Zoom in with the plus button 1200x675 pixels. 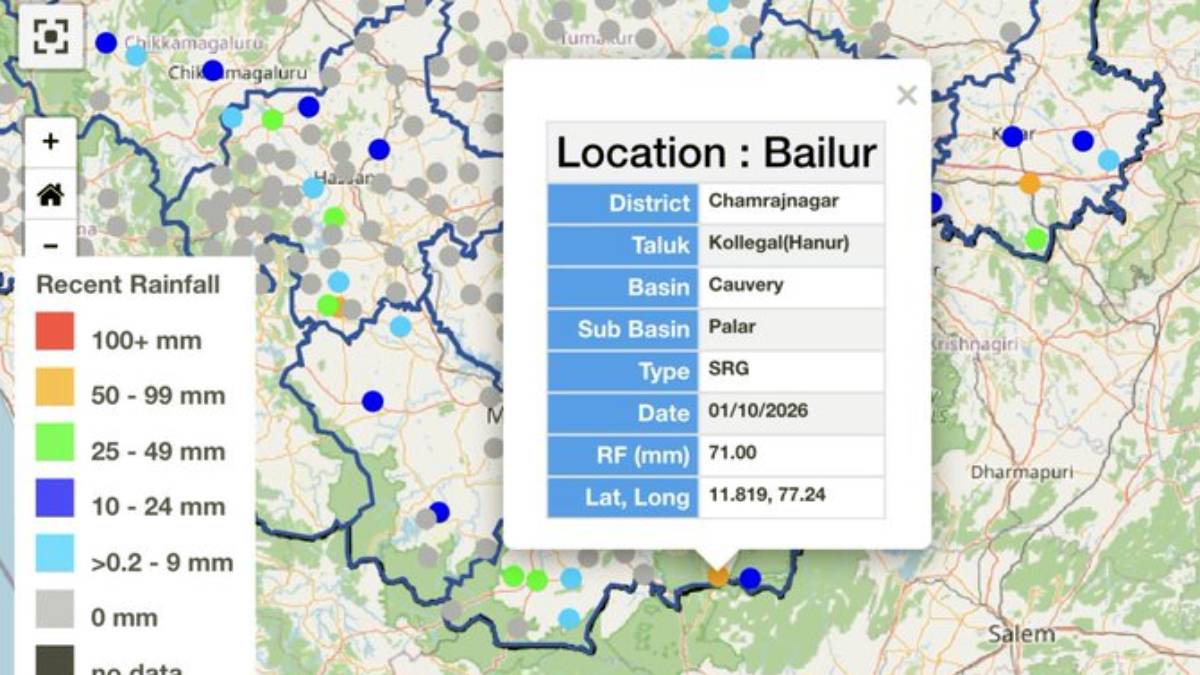click(50, 142)
